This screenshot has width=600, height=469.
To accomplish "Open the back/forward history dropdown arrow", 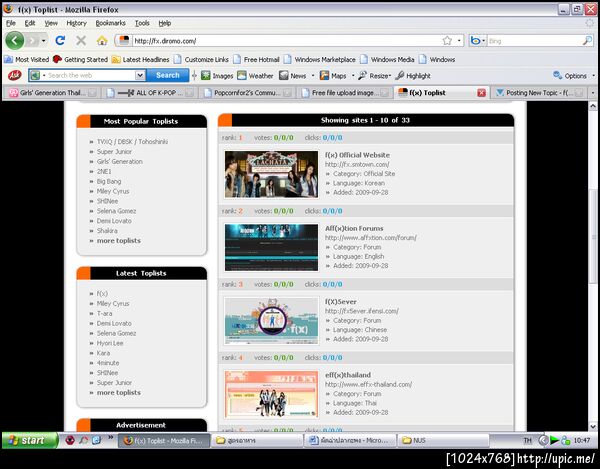I will [44, 41].
